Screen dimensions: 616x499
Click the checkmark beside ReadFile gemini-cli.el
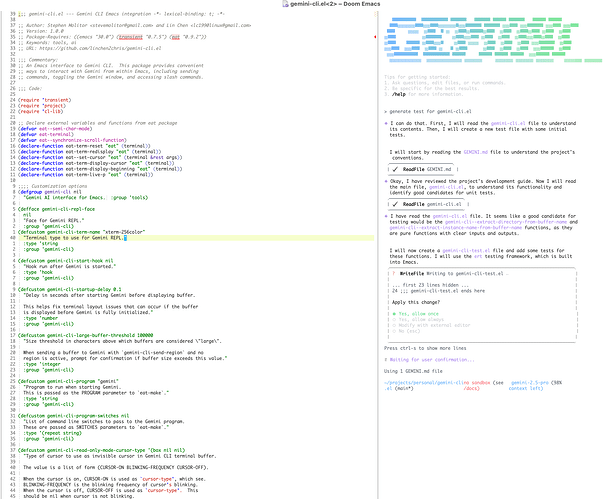[x=395, y=204]
